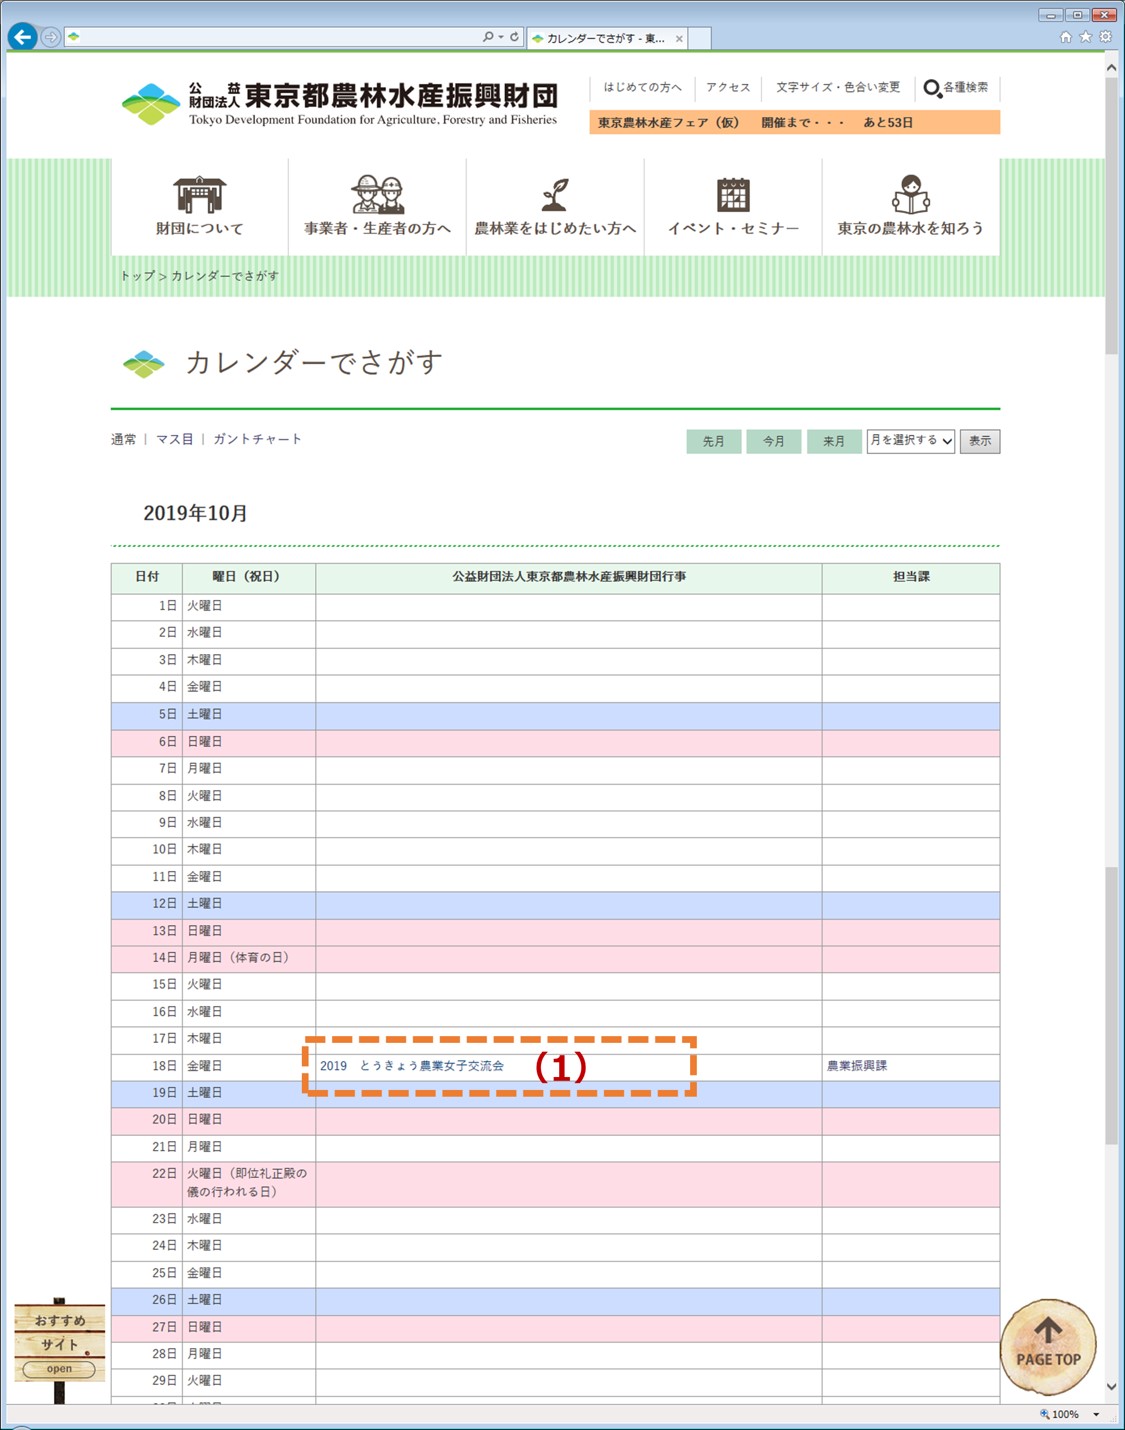Screen dimensions: 1125x1430
Task: Click the PAGE TOP wooden arrow button
Action: (1048, 1346)
